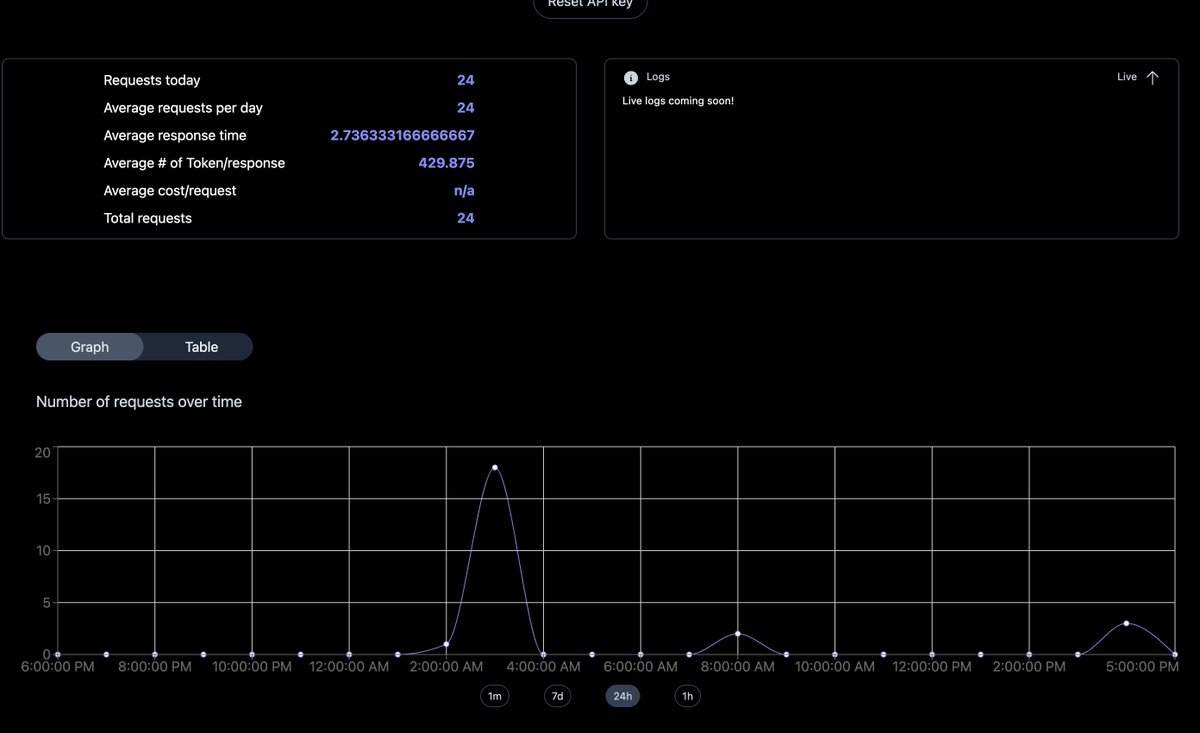Click the zero data point at 12:00:00 PM
The height and width of the screenshot is (733, 1200).
932,654
